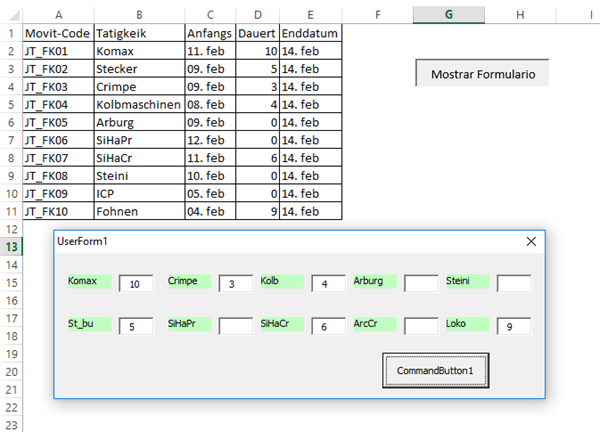Screen dimensions: 600x432
Task: Click the 08. feb start date cell
Action: [x=210, y=104]
